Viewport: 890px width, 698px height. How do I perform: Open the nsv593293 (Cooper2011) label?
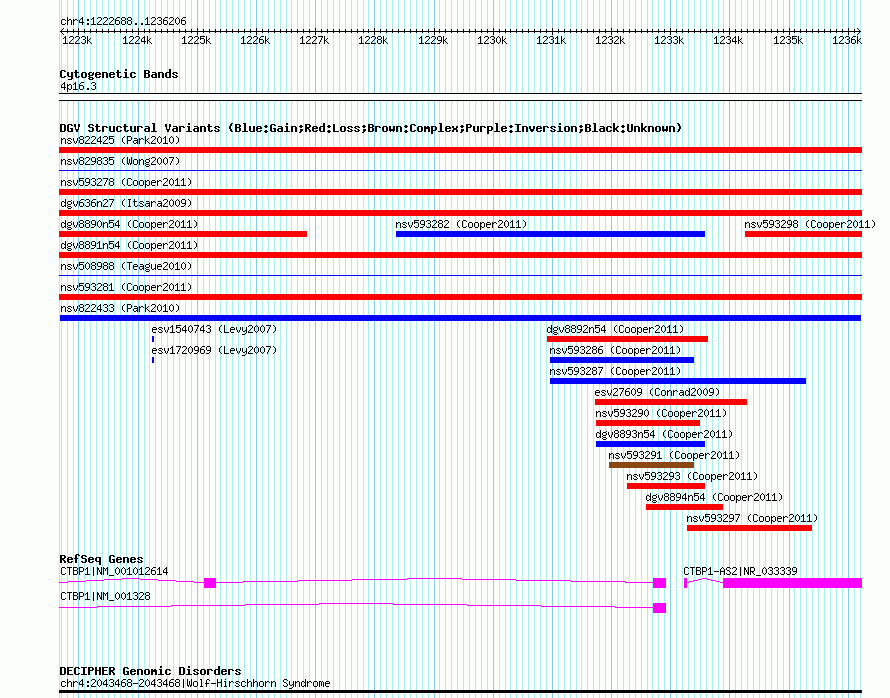[692, 476]
